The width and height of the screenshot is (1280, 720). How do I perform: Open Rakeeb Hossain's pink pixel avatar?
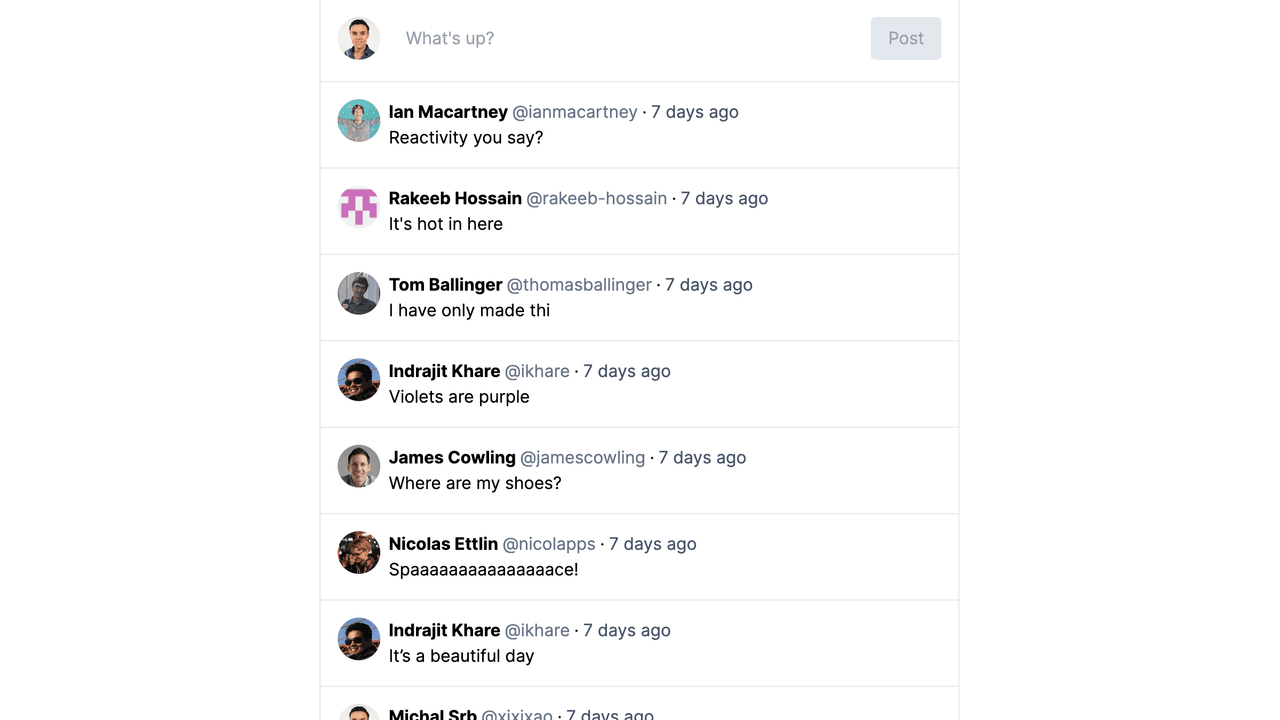(x=359, y=207)
